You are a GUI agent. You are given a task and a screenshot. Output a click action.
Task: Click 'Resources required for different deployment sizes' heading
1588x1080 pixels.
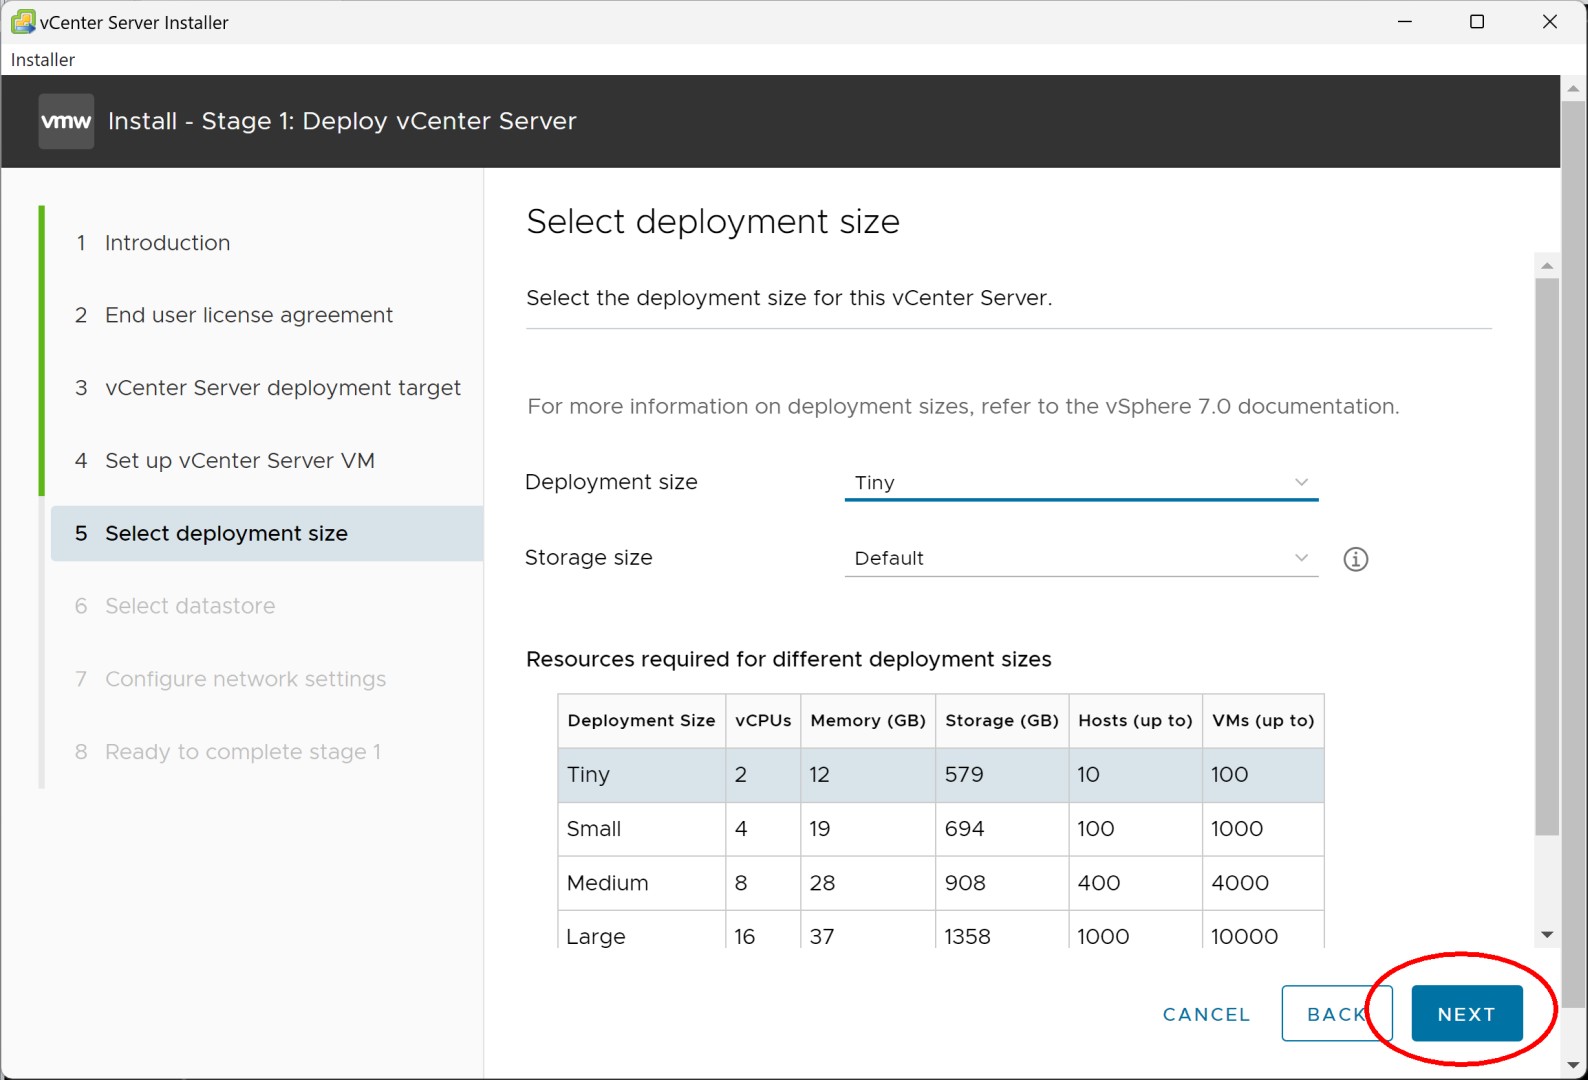[x=789, y=659]
